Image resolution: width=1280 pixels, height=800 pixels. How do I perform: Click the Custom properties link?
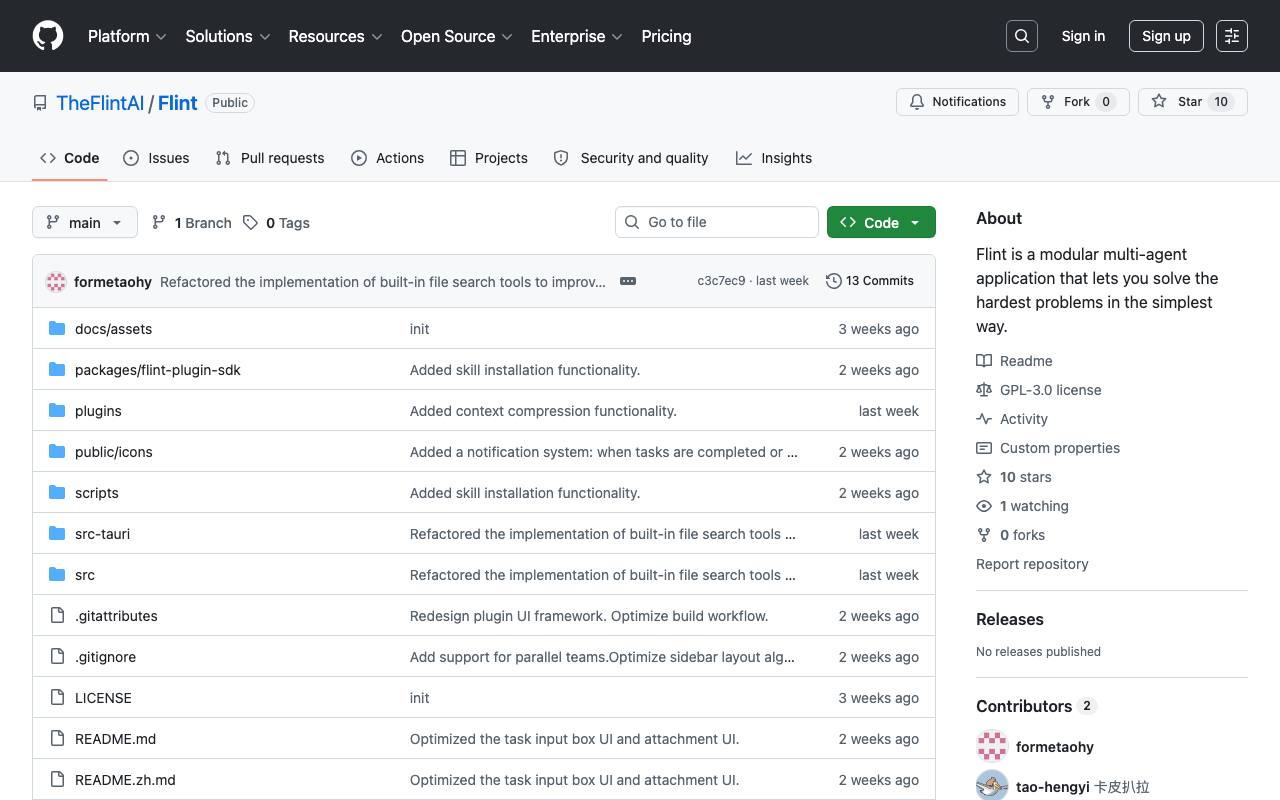[1060, 448]
